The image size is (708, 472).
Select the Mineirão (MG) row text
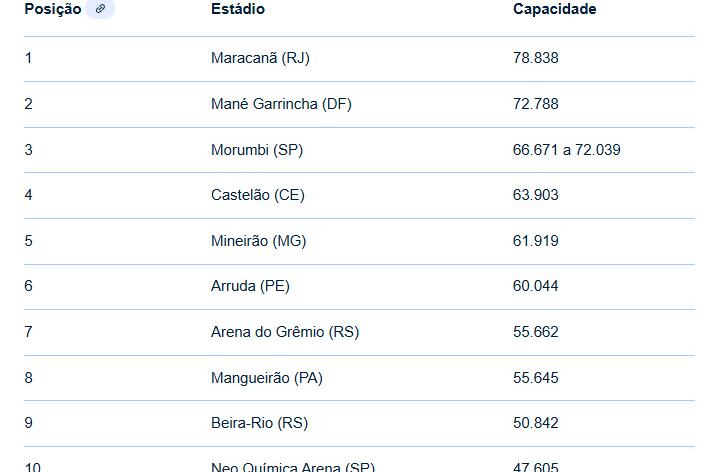coord(259,241)
